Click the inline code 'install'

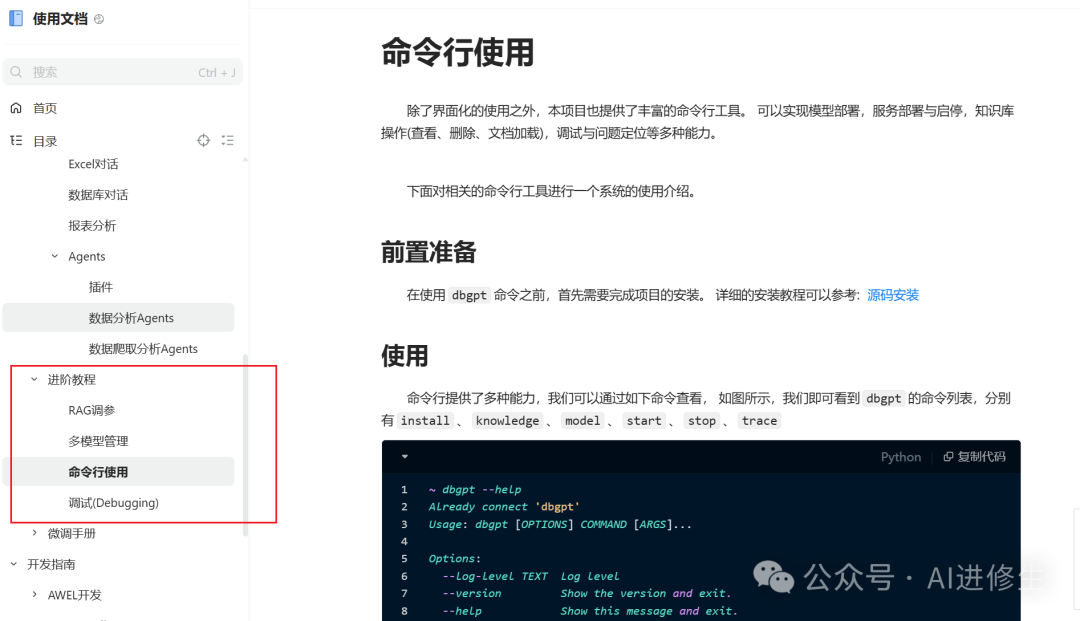pos(425,421)
